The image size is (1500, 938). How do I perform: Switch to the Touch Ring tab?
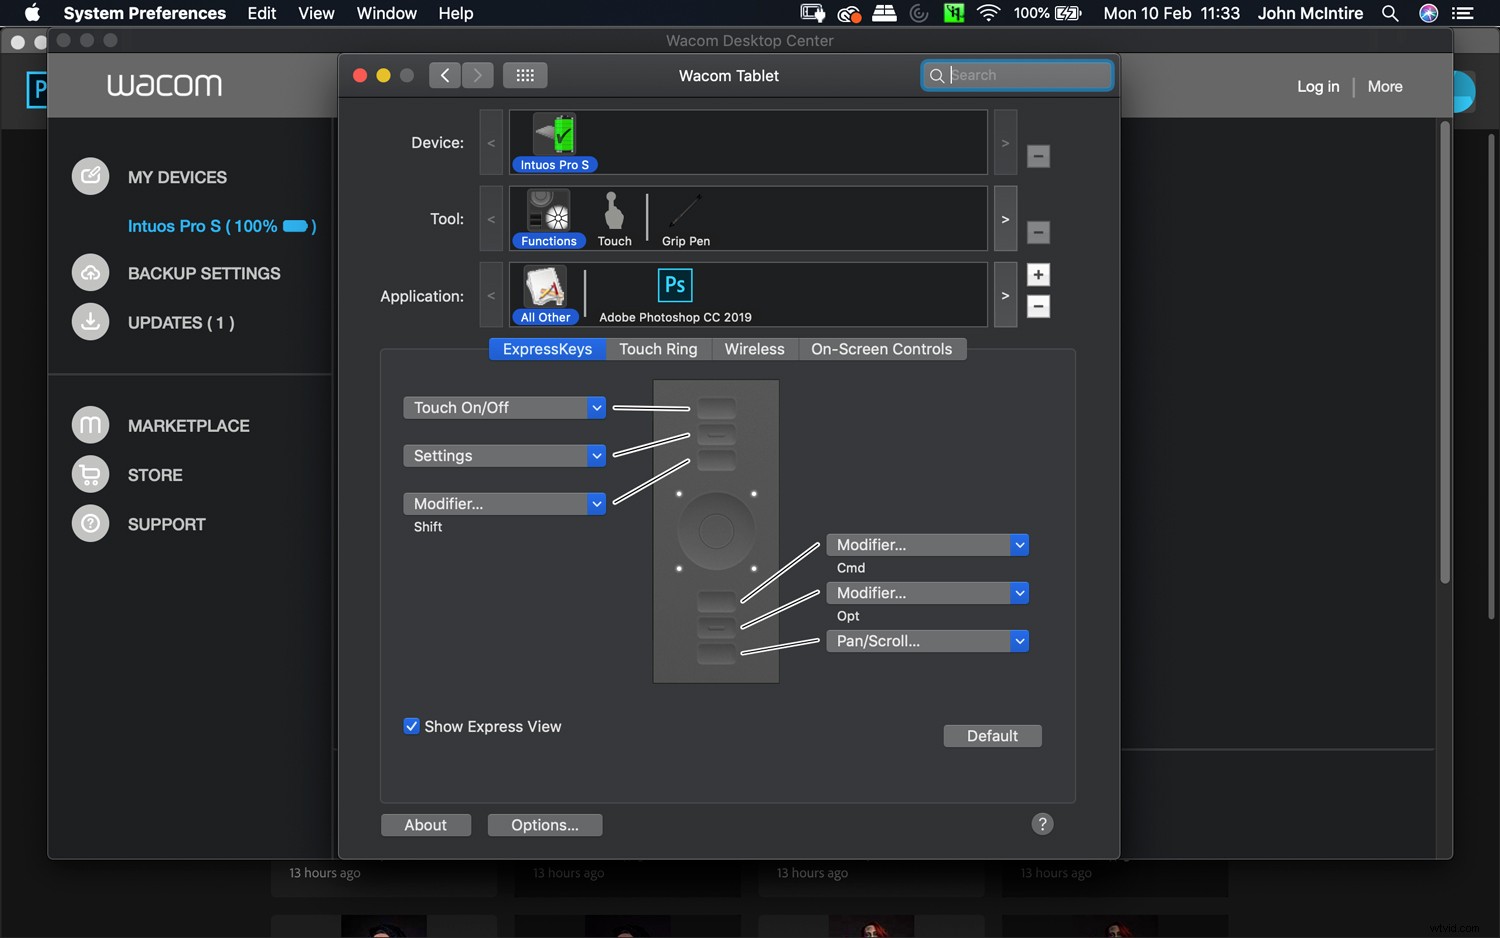[x=658, y=349]
